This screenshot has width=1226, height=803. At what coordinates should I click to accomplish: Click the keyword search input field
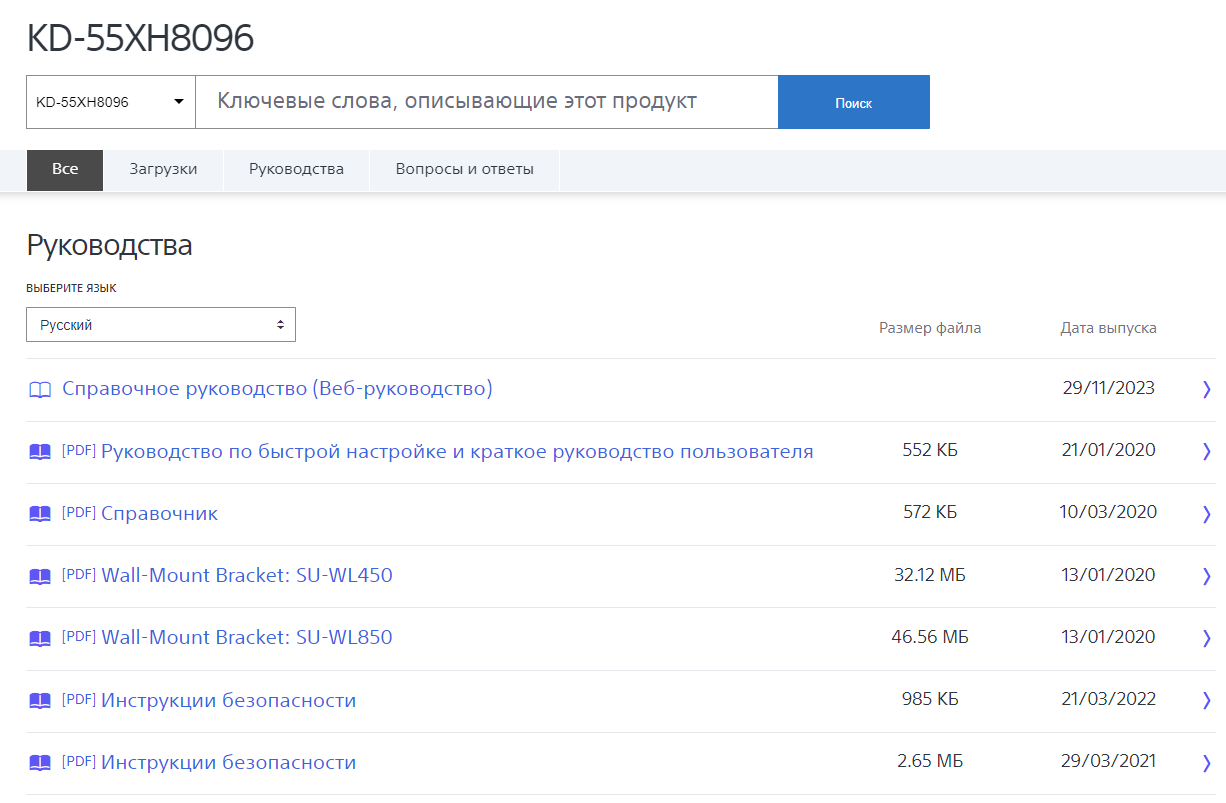point(486,102)
